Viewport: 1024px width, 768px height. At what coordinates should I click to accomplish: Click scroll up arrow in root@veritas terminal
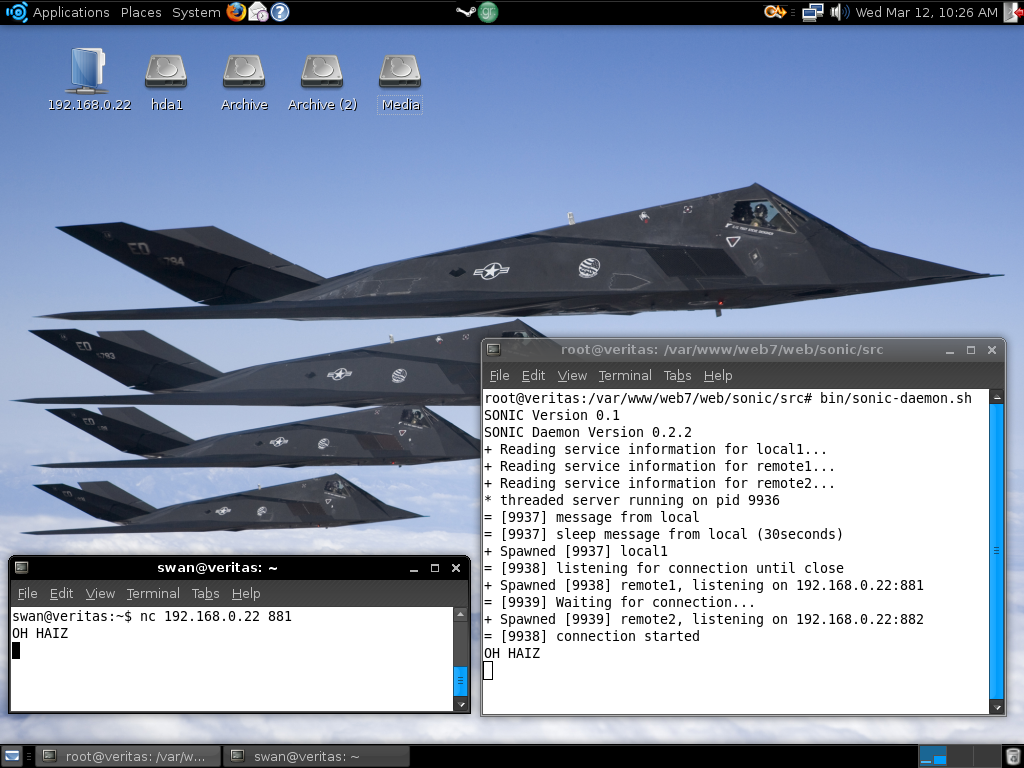click(x=996, y=396)
